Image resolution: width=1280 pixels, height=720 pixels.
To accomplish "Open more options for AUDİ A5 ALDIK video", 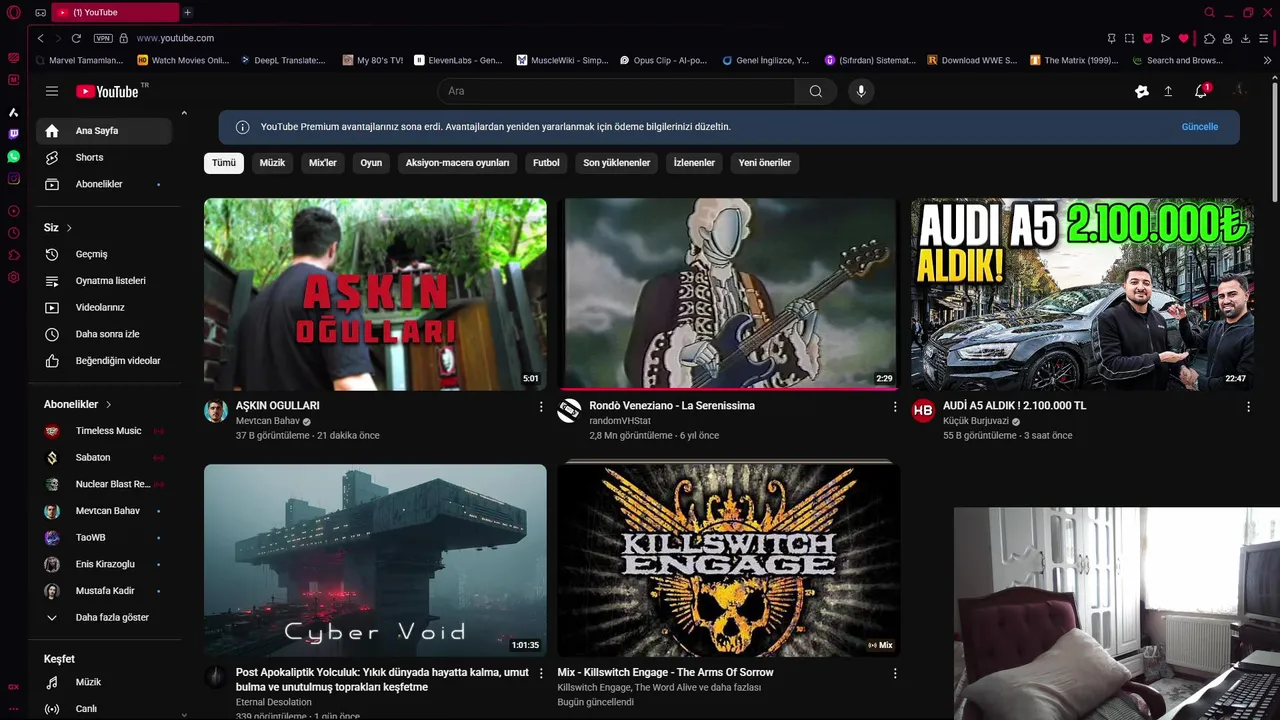I will (1248, 407).
